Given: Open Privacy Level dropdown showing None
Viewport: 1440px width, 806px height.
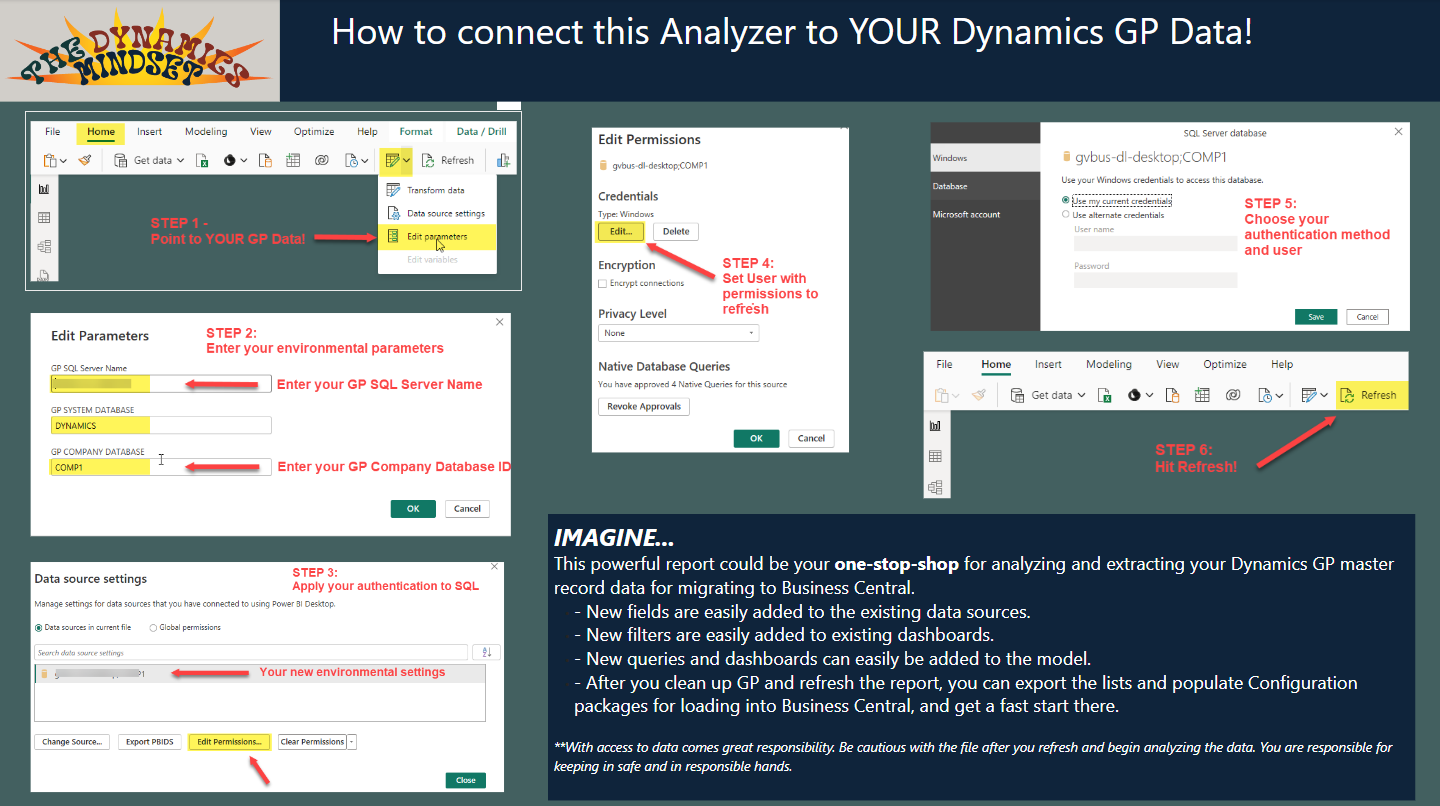Looking at the screenshot, I should (x=678, y=333).
